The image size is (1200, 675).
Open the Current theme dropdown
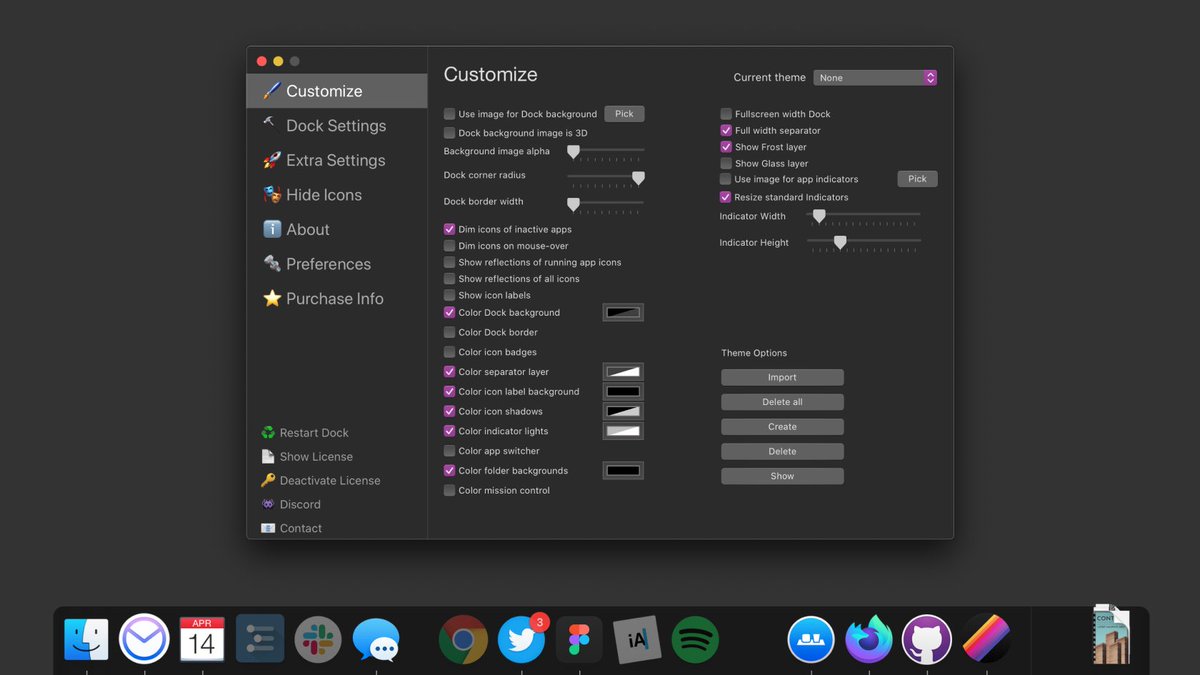click(875, 77)
